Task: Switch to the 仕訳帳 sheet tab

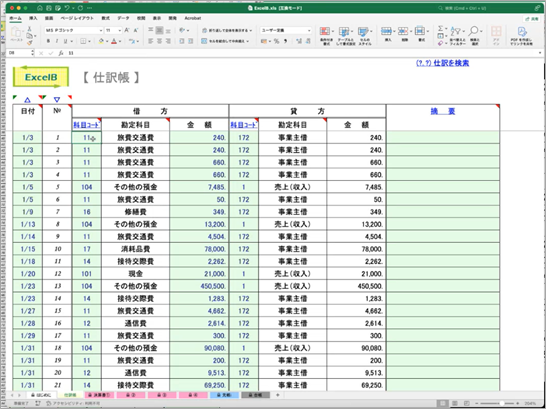Action: click(70, 395)
